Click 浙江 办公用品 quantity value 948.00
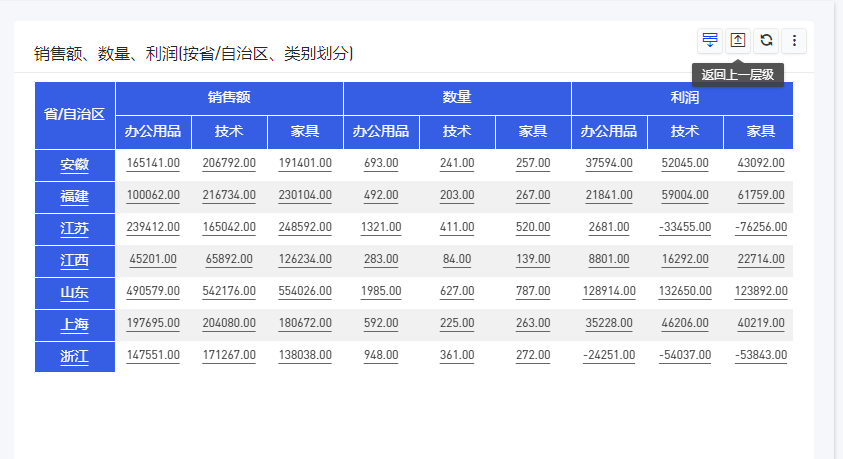Viewport: 843px width, 459px height. (381, 355)
